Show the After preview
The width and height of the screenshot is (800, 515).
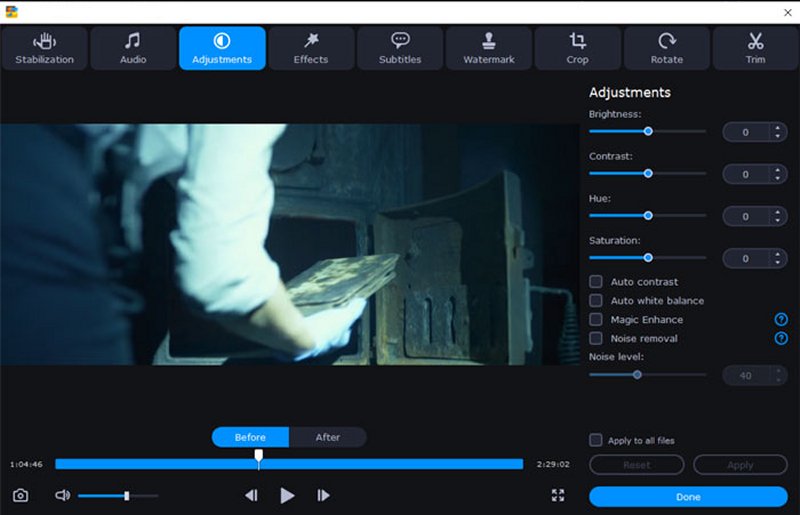coord(328,437)
